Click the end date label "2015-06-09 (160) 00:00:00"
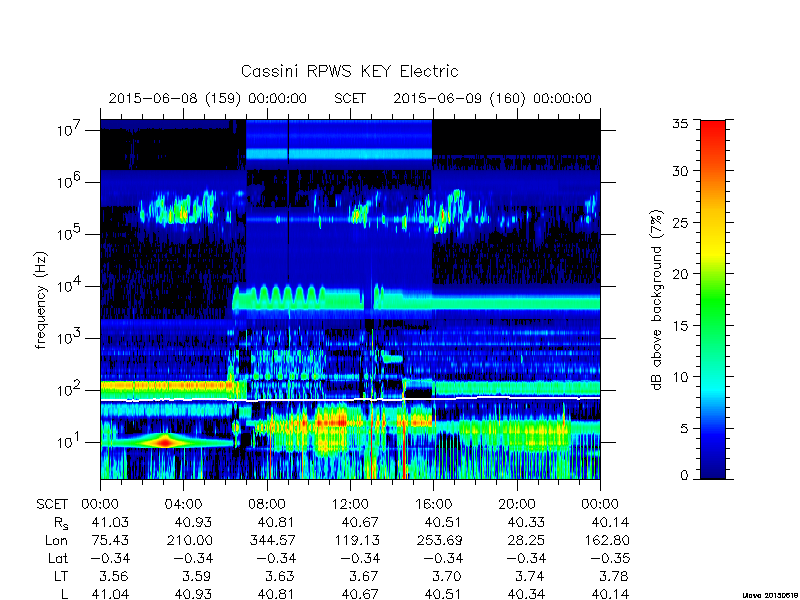 492,98
